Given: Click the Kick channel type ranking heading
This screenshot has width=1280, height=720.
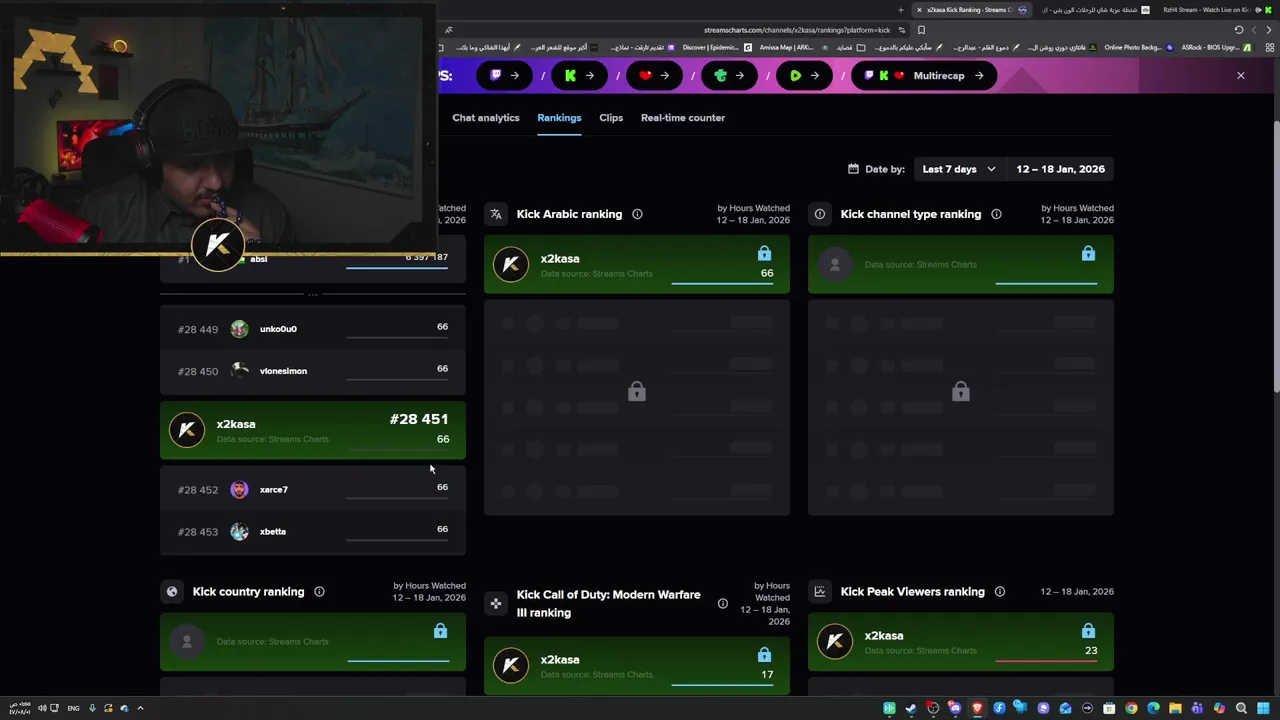Looking at the screenshot, I should 911,214.
